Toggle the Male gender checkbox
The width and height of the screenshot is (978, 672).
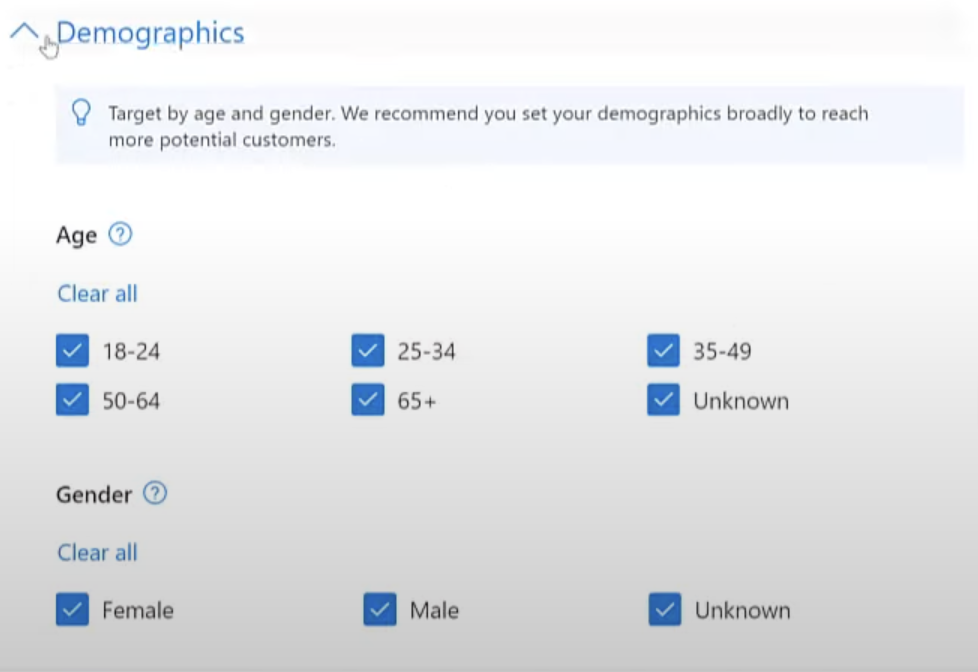(x=380, y=609)
